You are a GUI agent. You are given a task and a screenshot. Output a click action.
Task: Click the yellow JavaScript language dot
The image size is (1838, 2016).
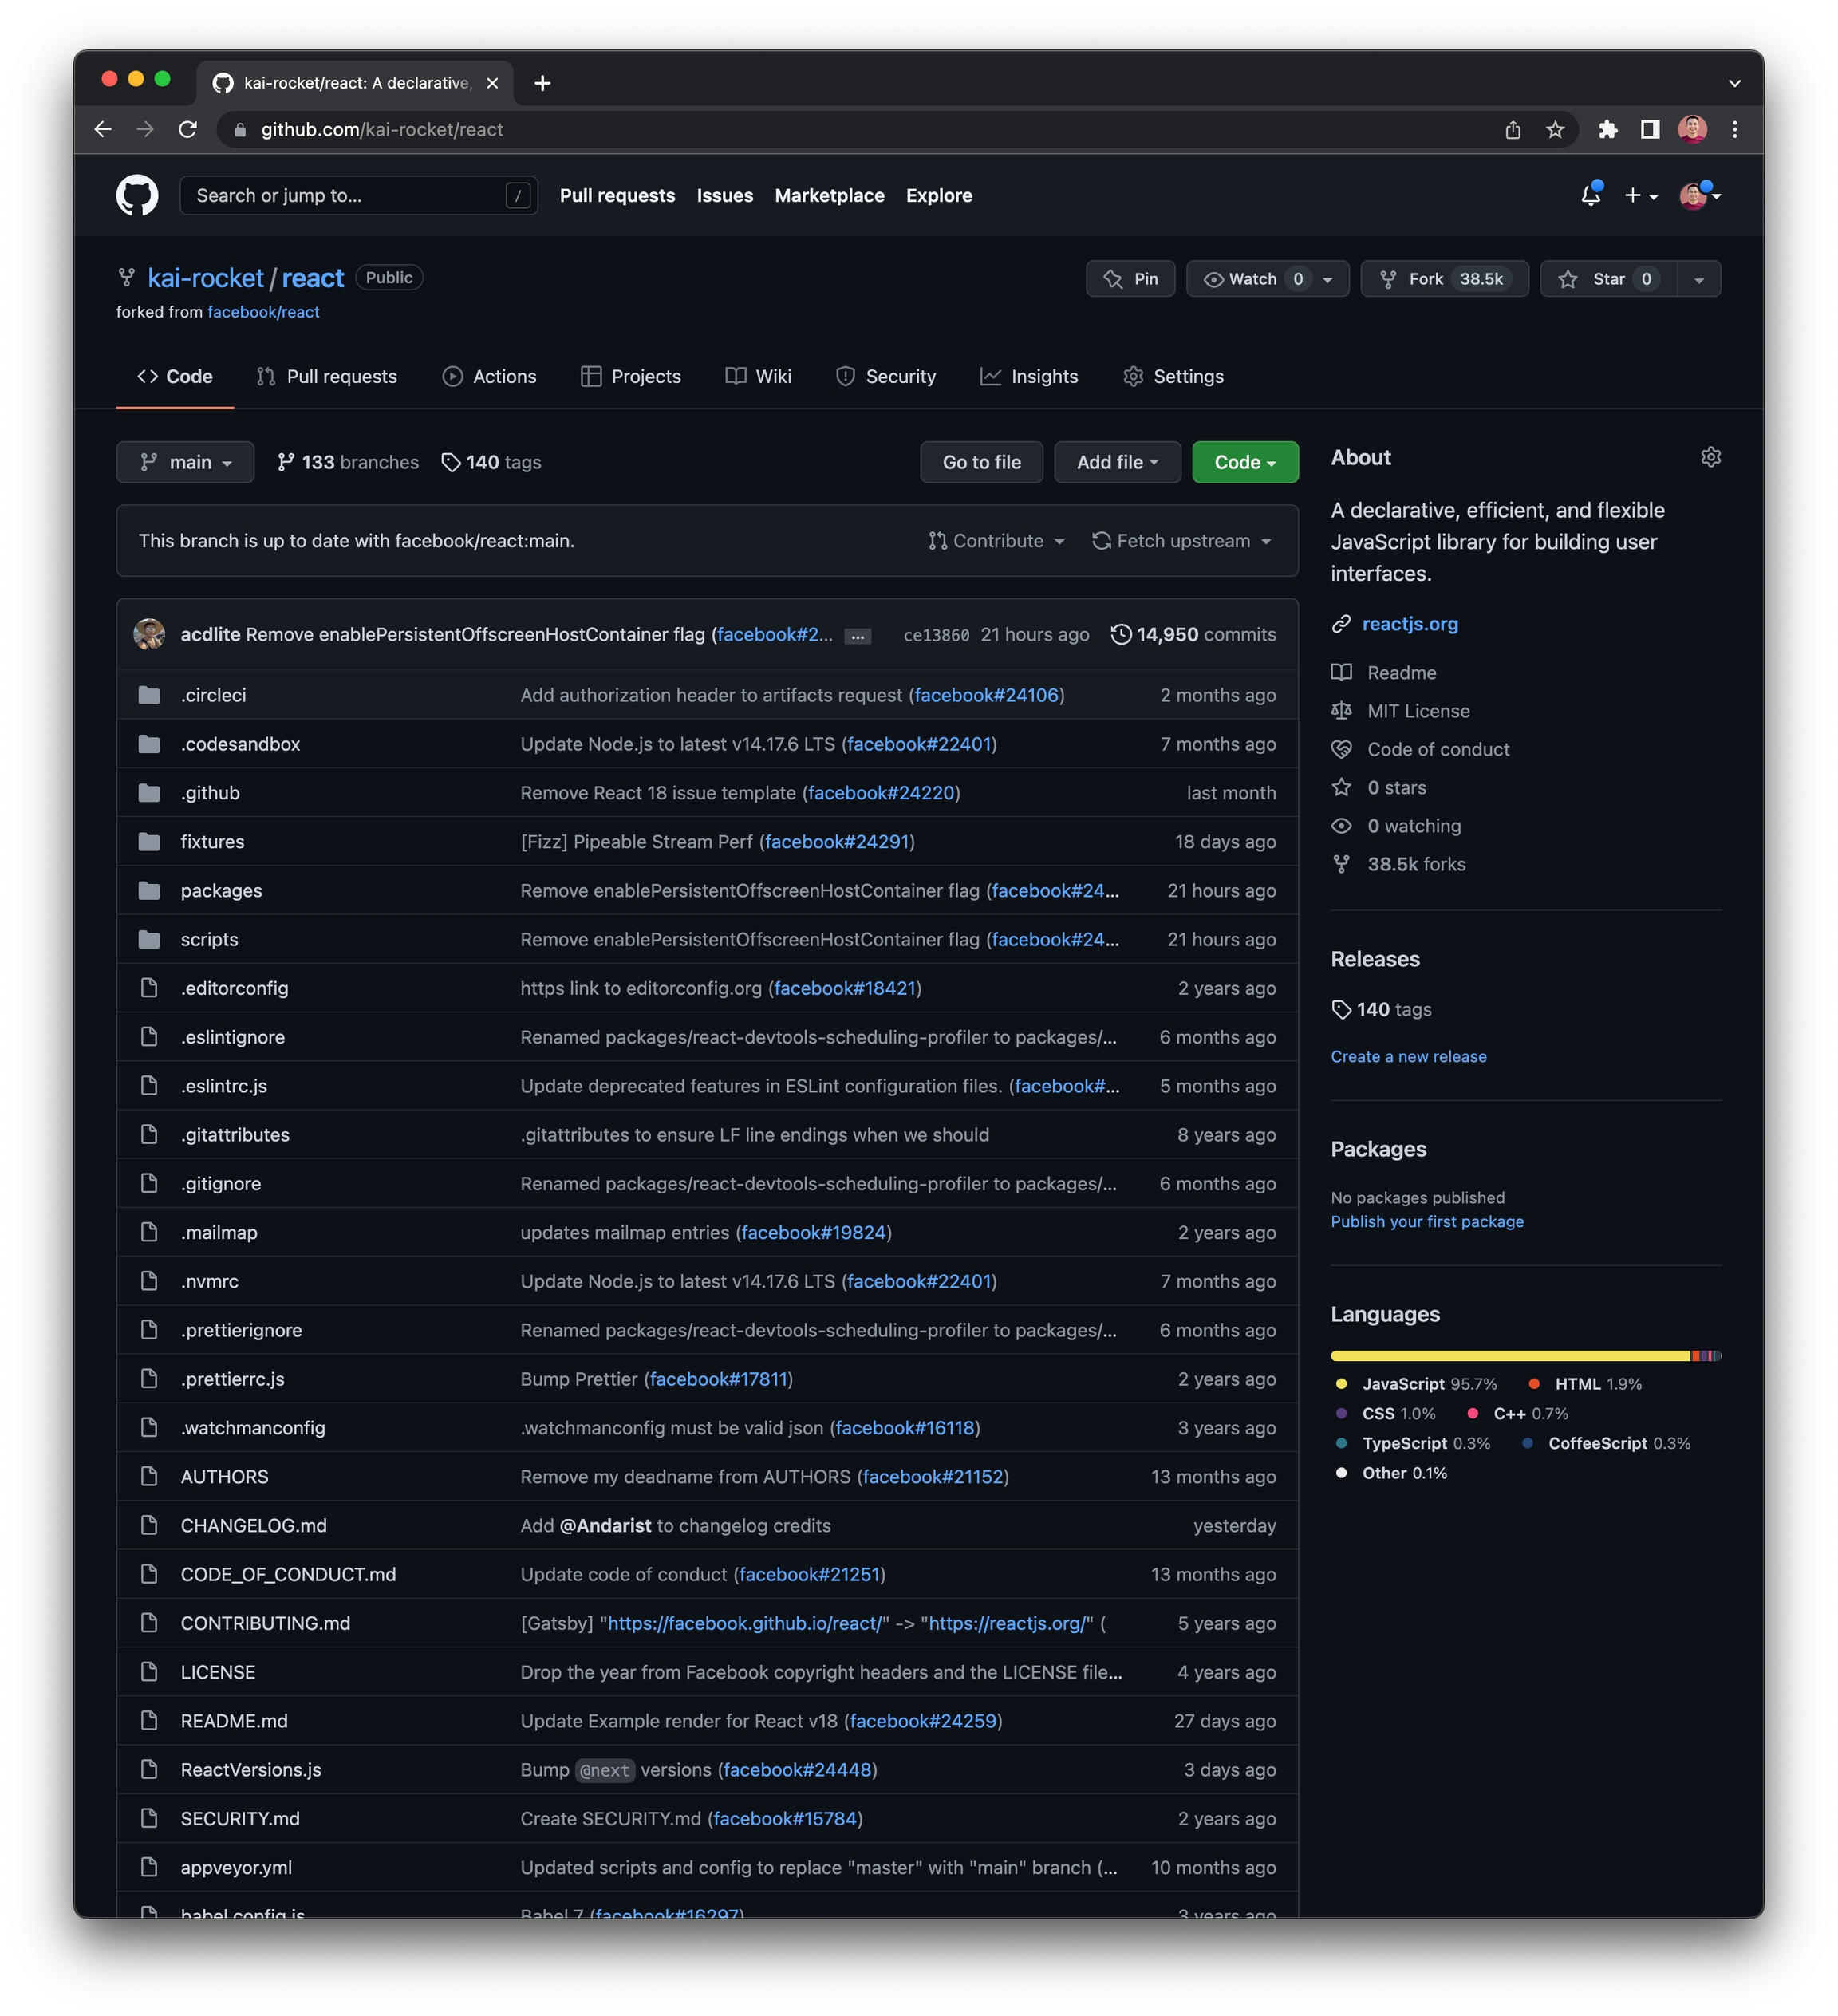click(1341, 1384)
